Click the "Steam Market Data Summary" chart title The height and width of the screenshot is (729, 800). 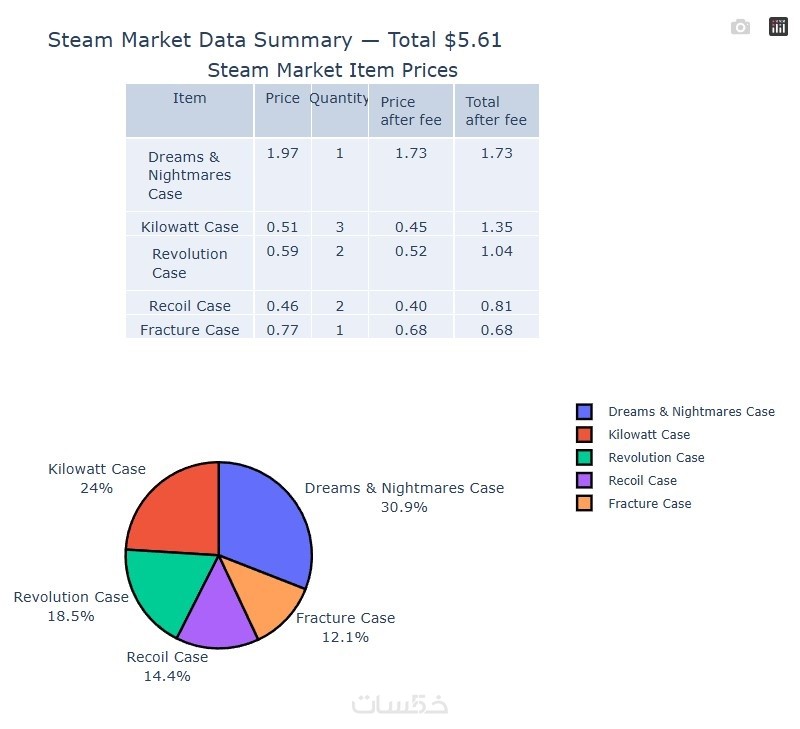[274, 40]
